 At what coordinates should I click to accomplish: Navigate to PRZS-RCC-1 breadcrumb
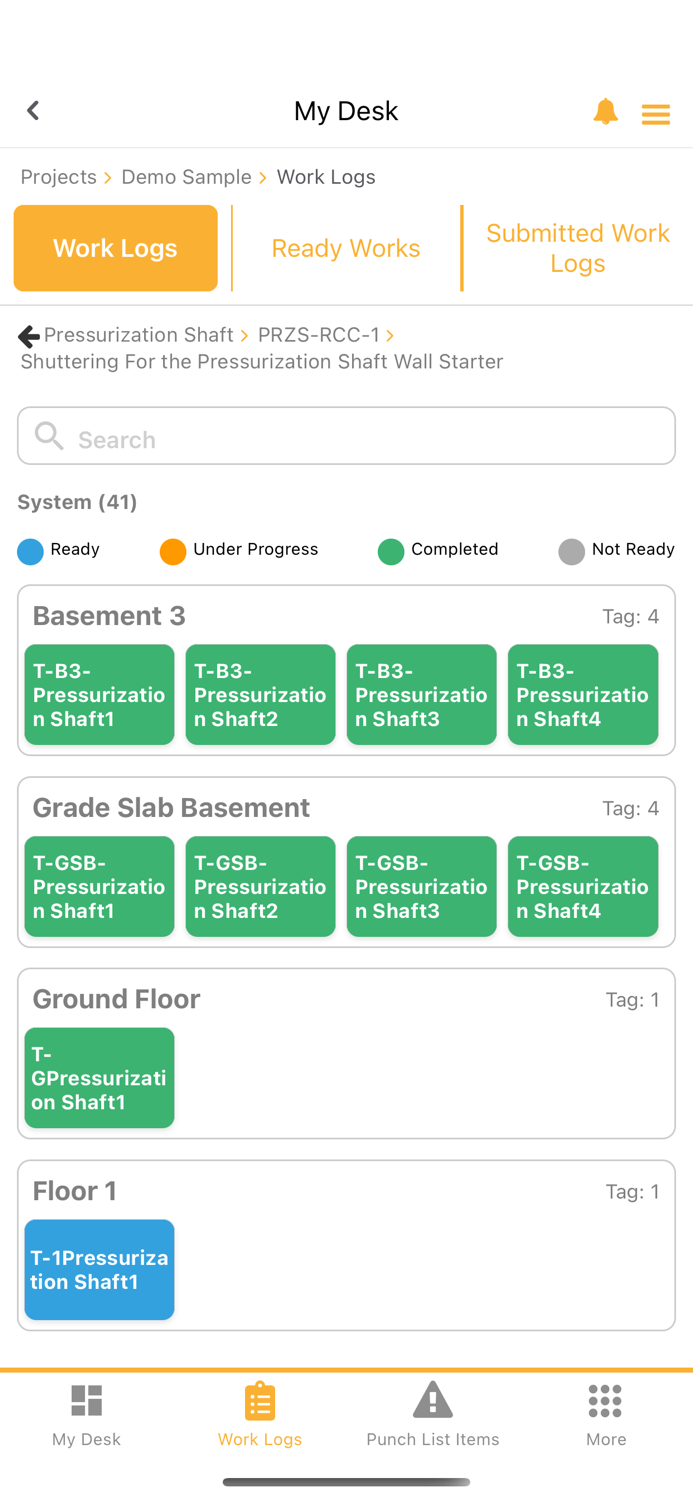(318, 335)
